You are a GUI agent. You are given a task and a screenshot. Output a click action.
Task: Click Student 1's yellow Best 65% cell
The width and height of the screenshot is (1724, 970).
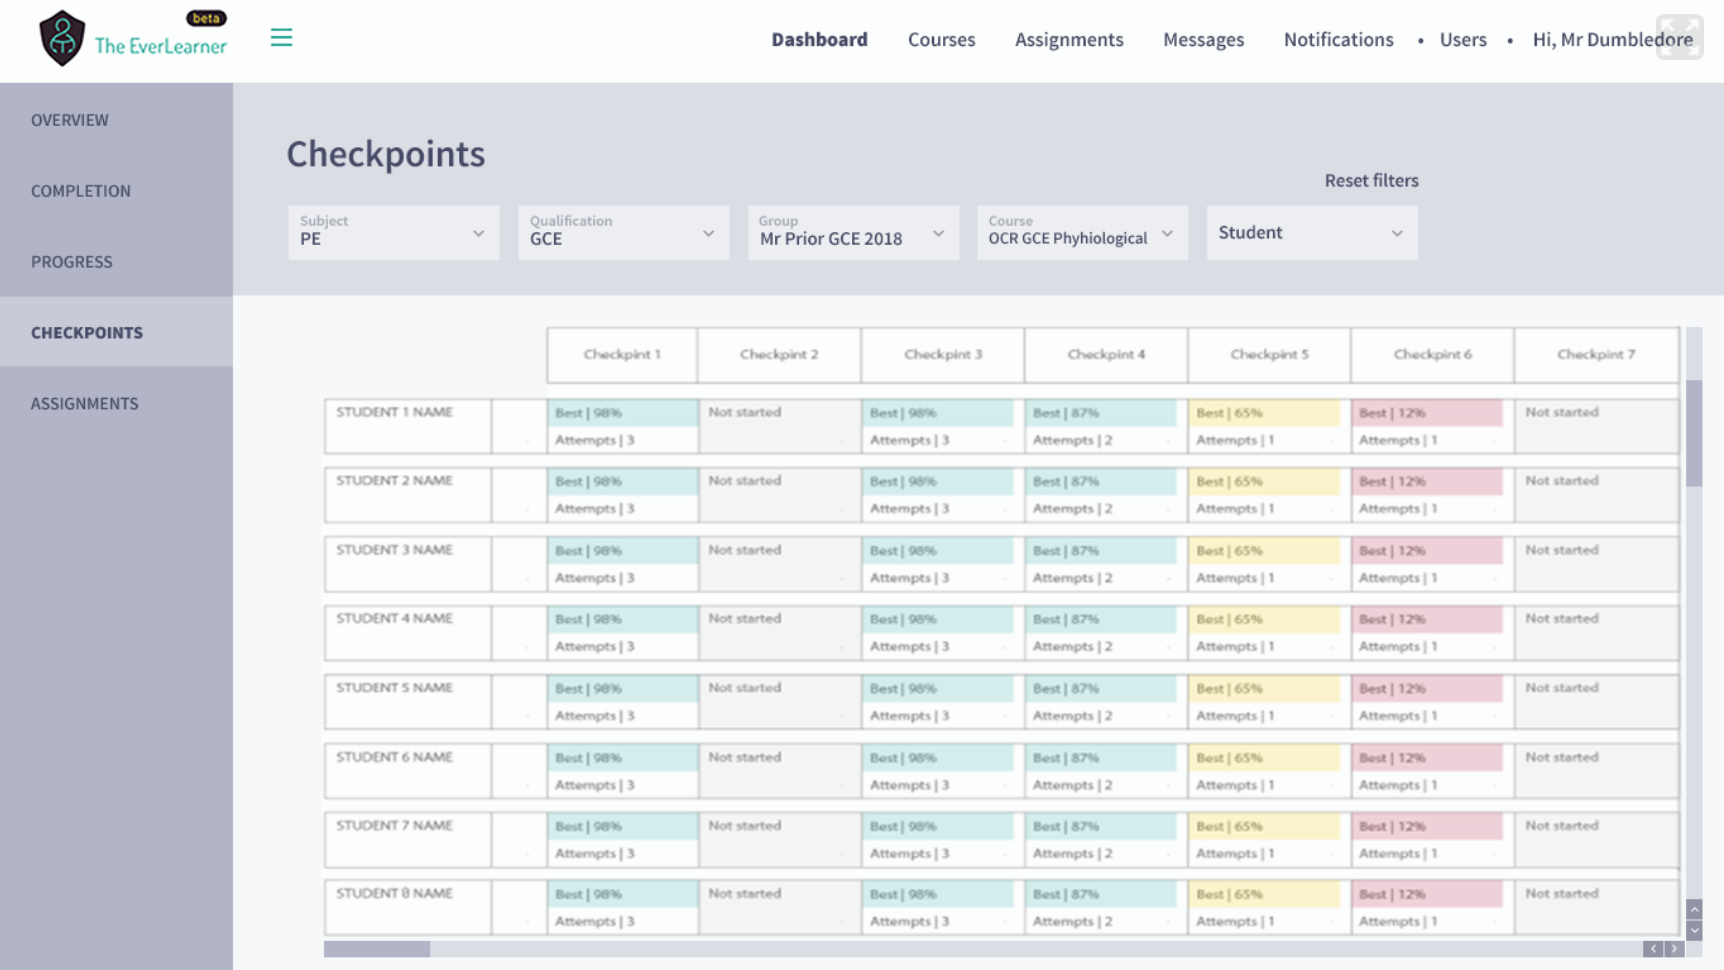(1264, 413)
